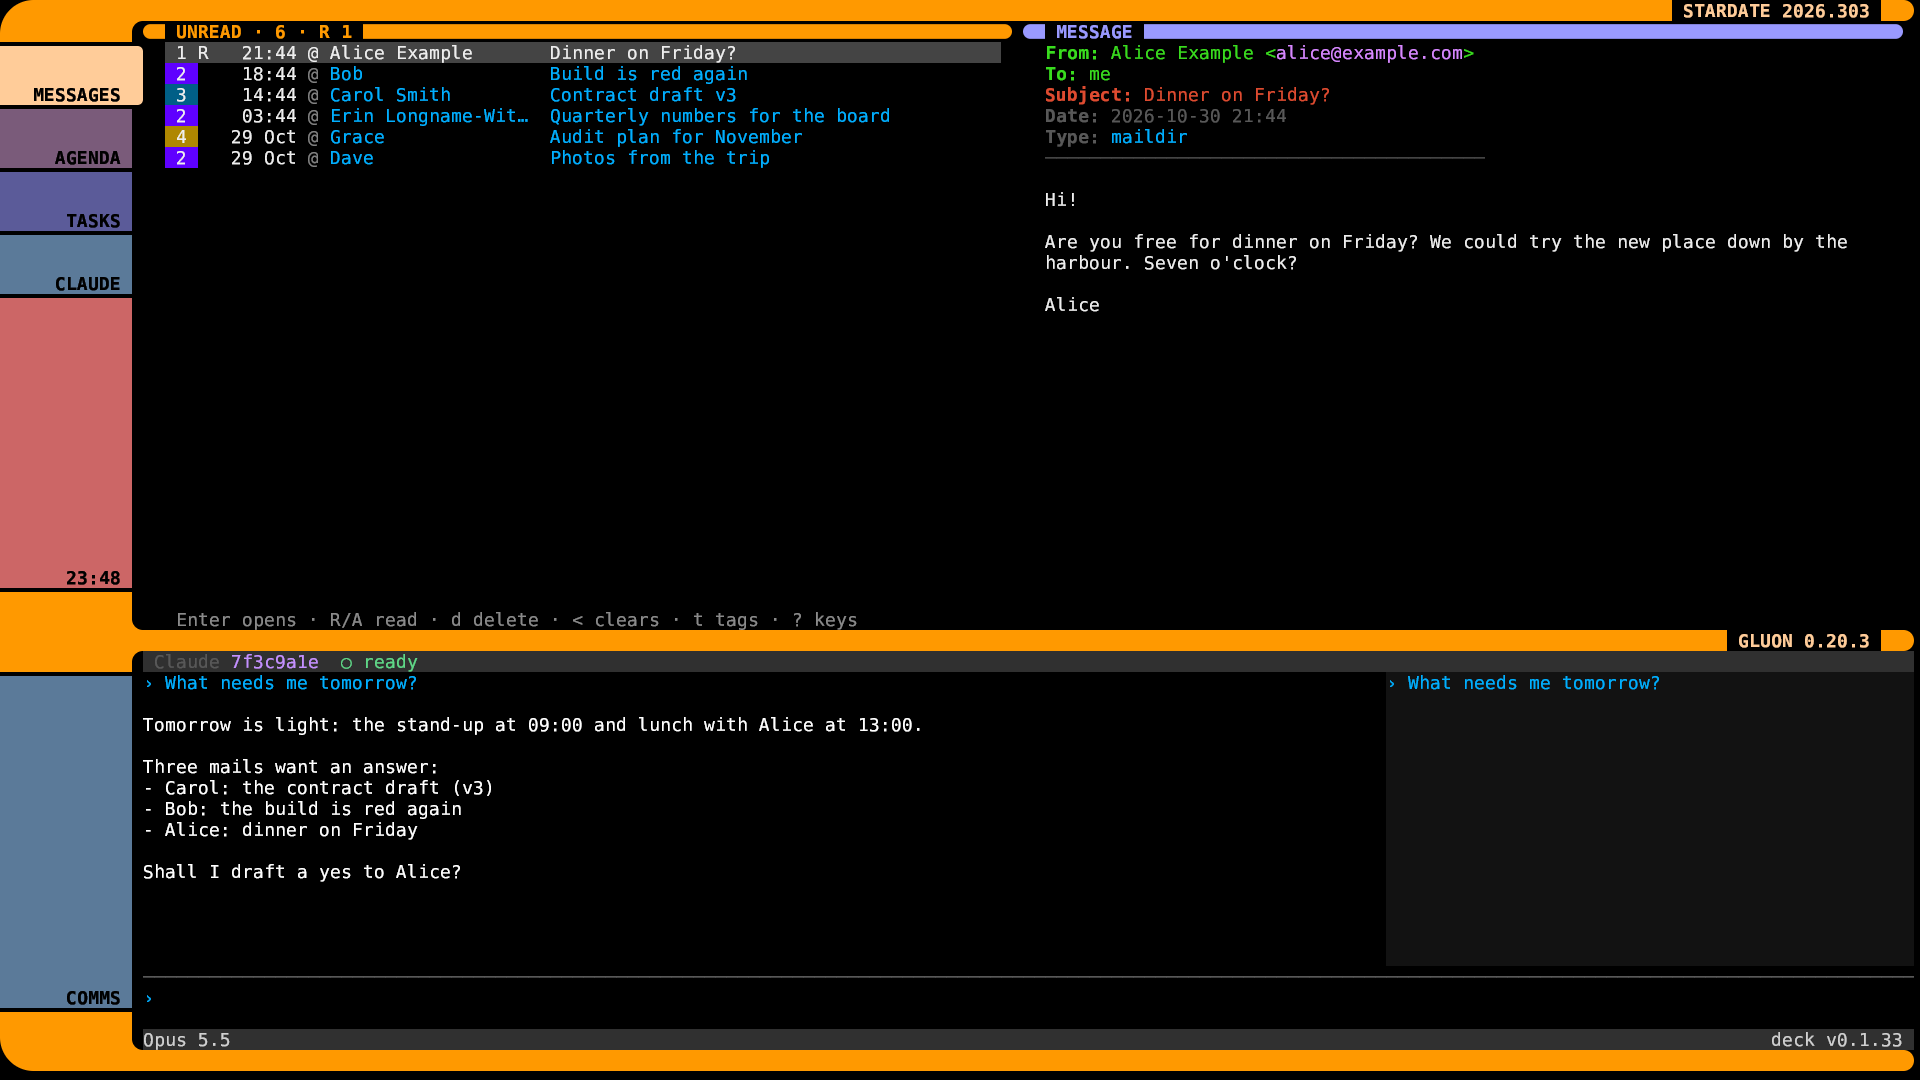This screenshot has height=1080, width=1920.
Task: Open Grace's Audit plan for November message
Action: tap(583, 137)
